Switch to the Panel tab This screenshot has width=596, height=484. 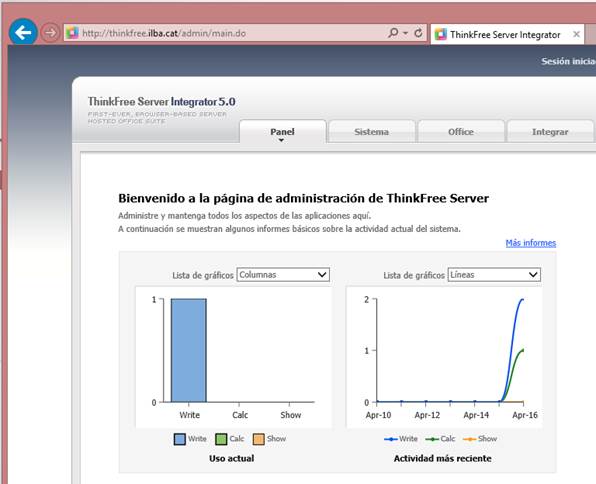point(282,132)
